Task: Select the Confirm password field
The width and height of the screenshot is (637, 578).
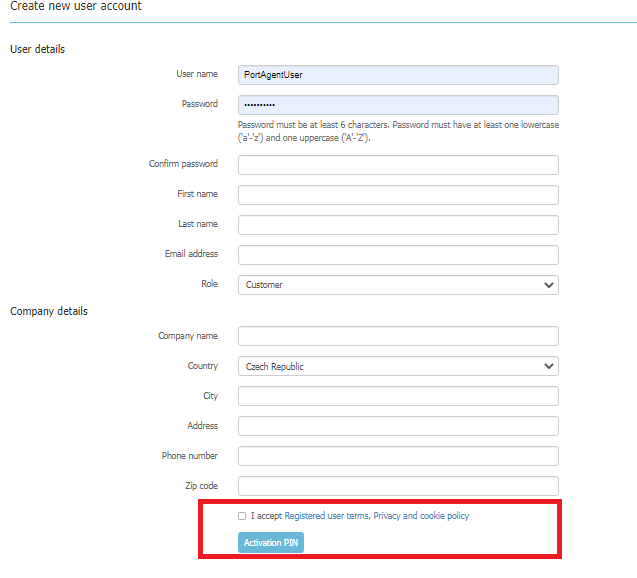Action: tap(398, 165)
